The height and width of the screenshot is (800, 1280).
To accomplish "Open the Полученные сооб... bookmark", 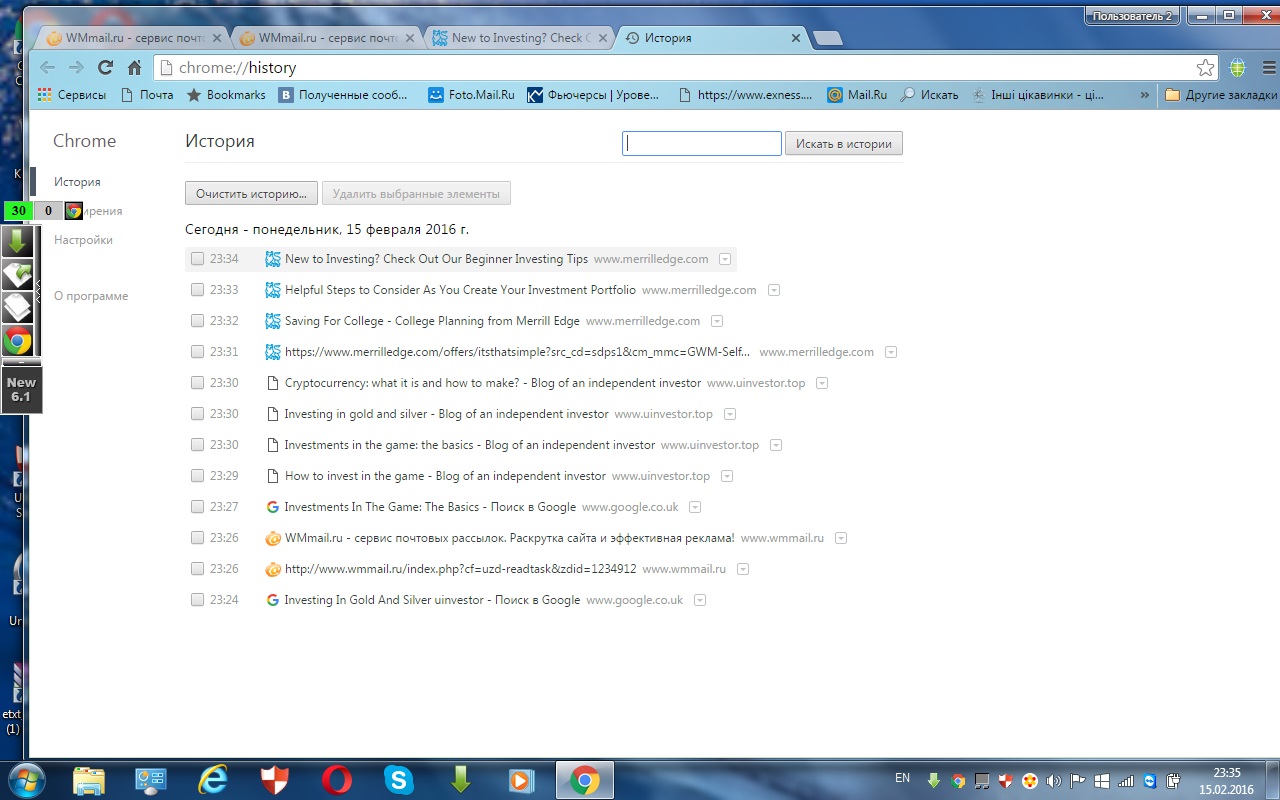I will point(344,95).
